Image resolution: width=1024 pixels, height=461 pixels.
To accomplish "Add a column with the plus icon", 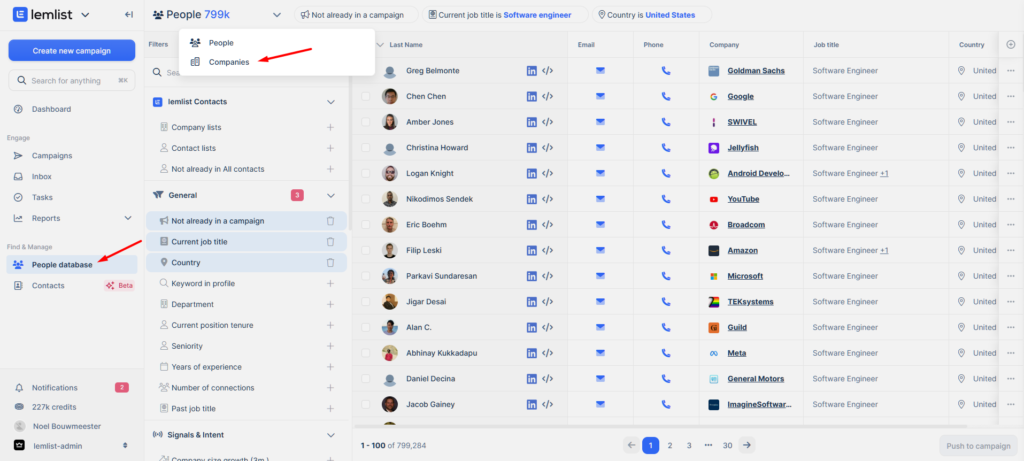I will tap(1010, 45).
